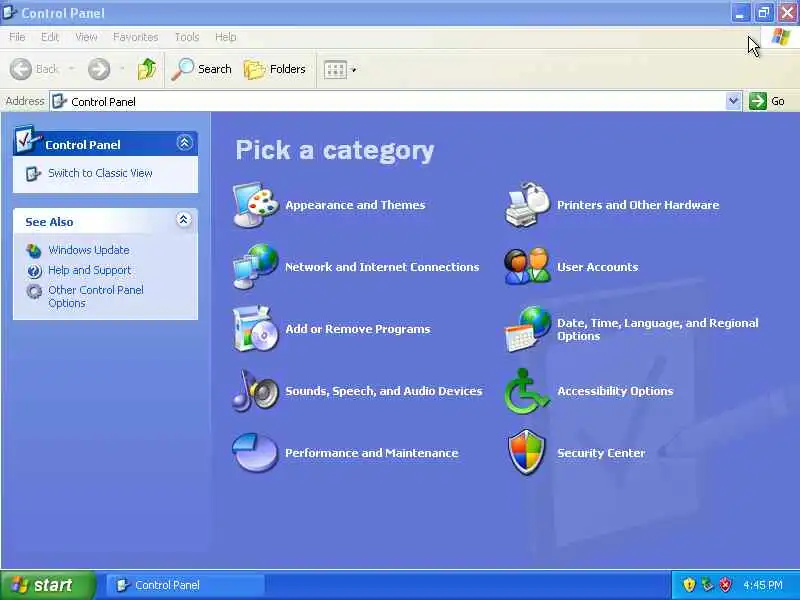Click the Other Control Panel Options gear icon
The image size is (800, 600).
pos(34,291)
